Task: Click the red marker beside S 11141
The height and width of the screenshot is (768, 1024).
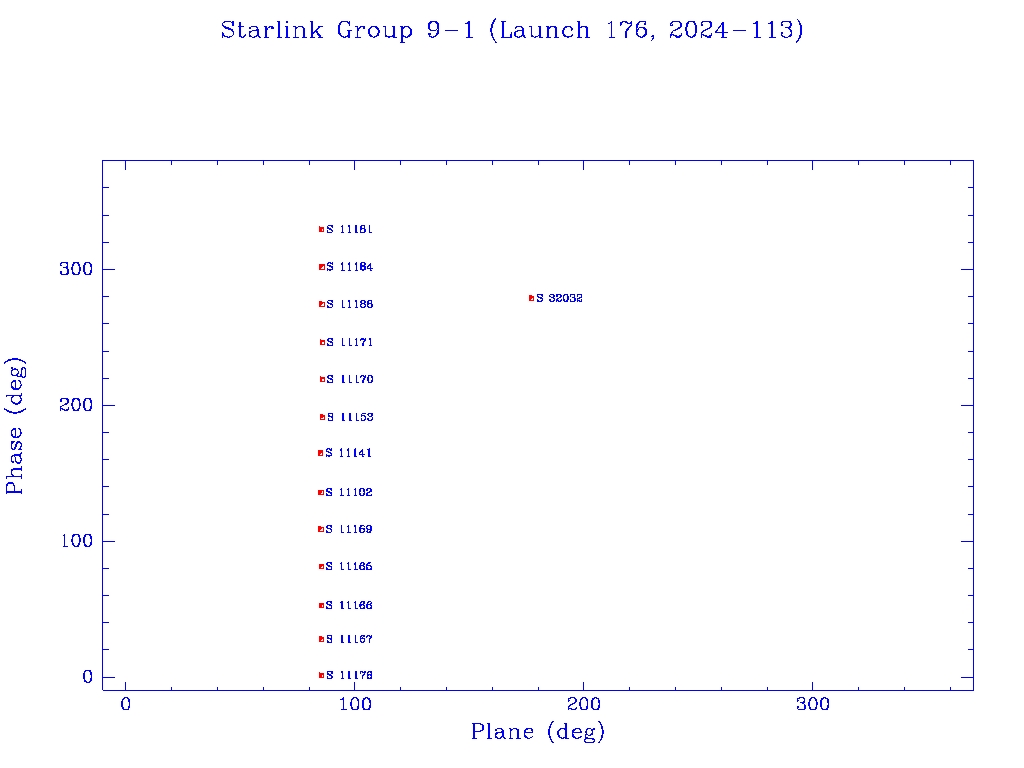Action: 321,453
